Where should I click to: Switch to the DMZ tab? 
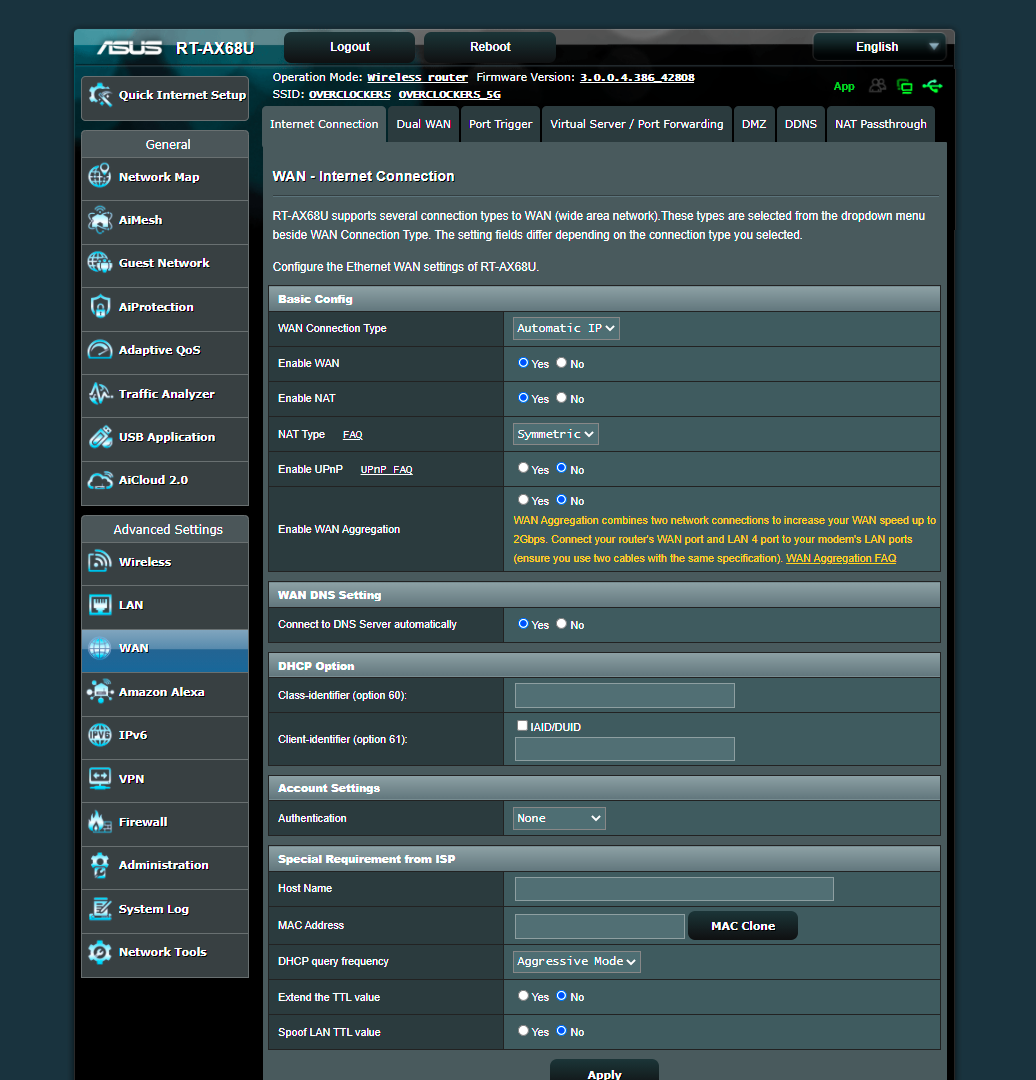(x=754, y=125)
